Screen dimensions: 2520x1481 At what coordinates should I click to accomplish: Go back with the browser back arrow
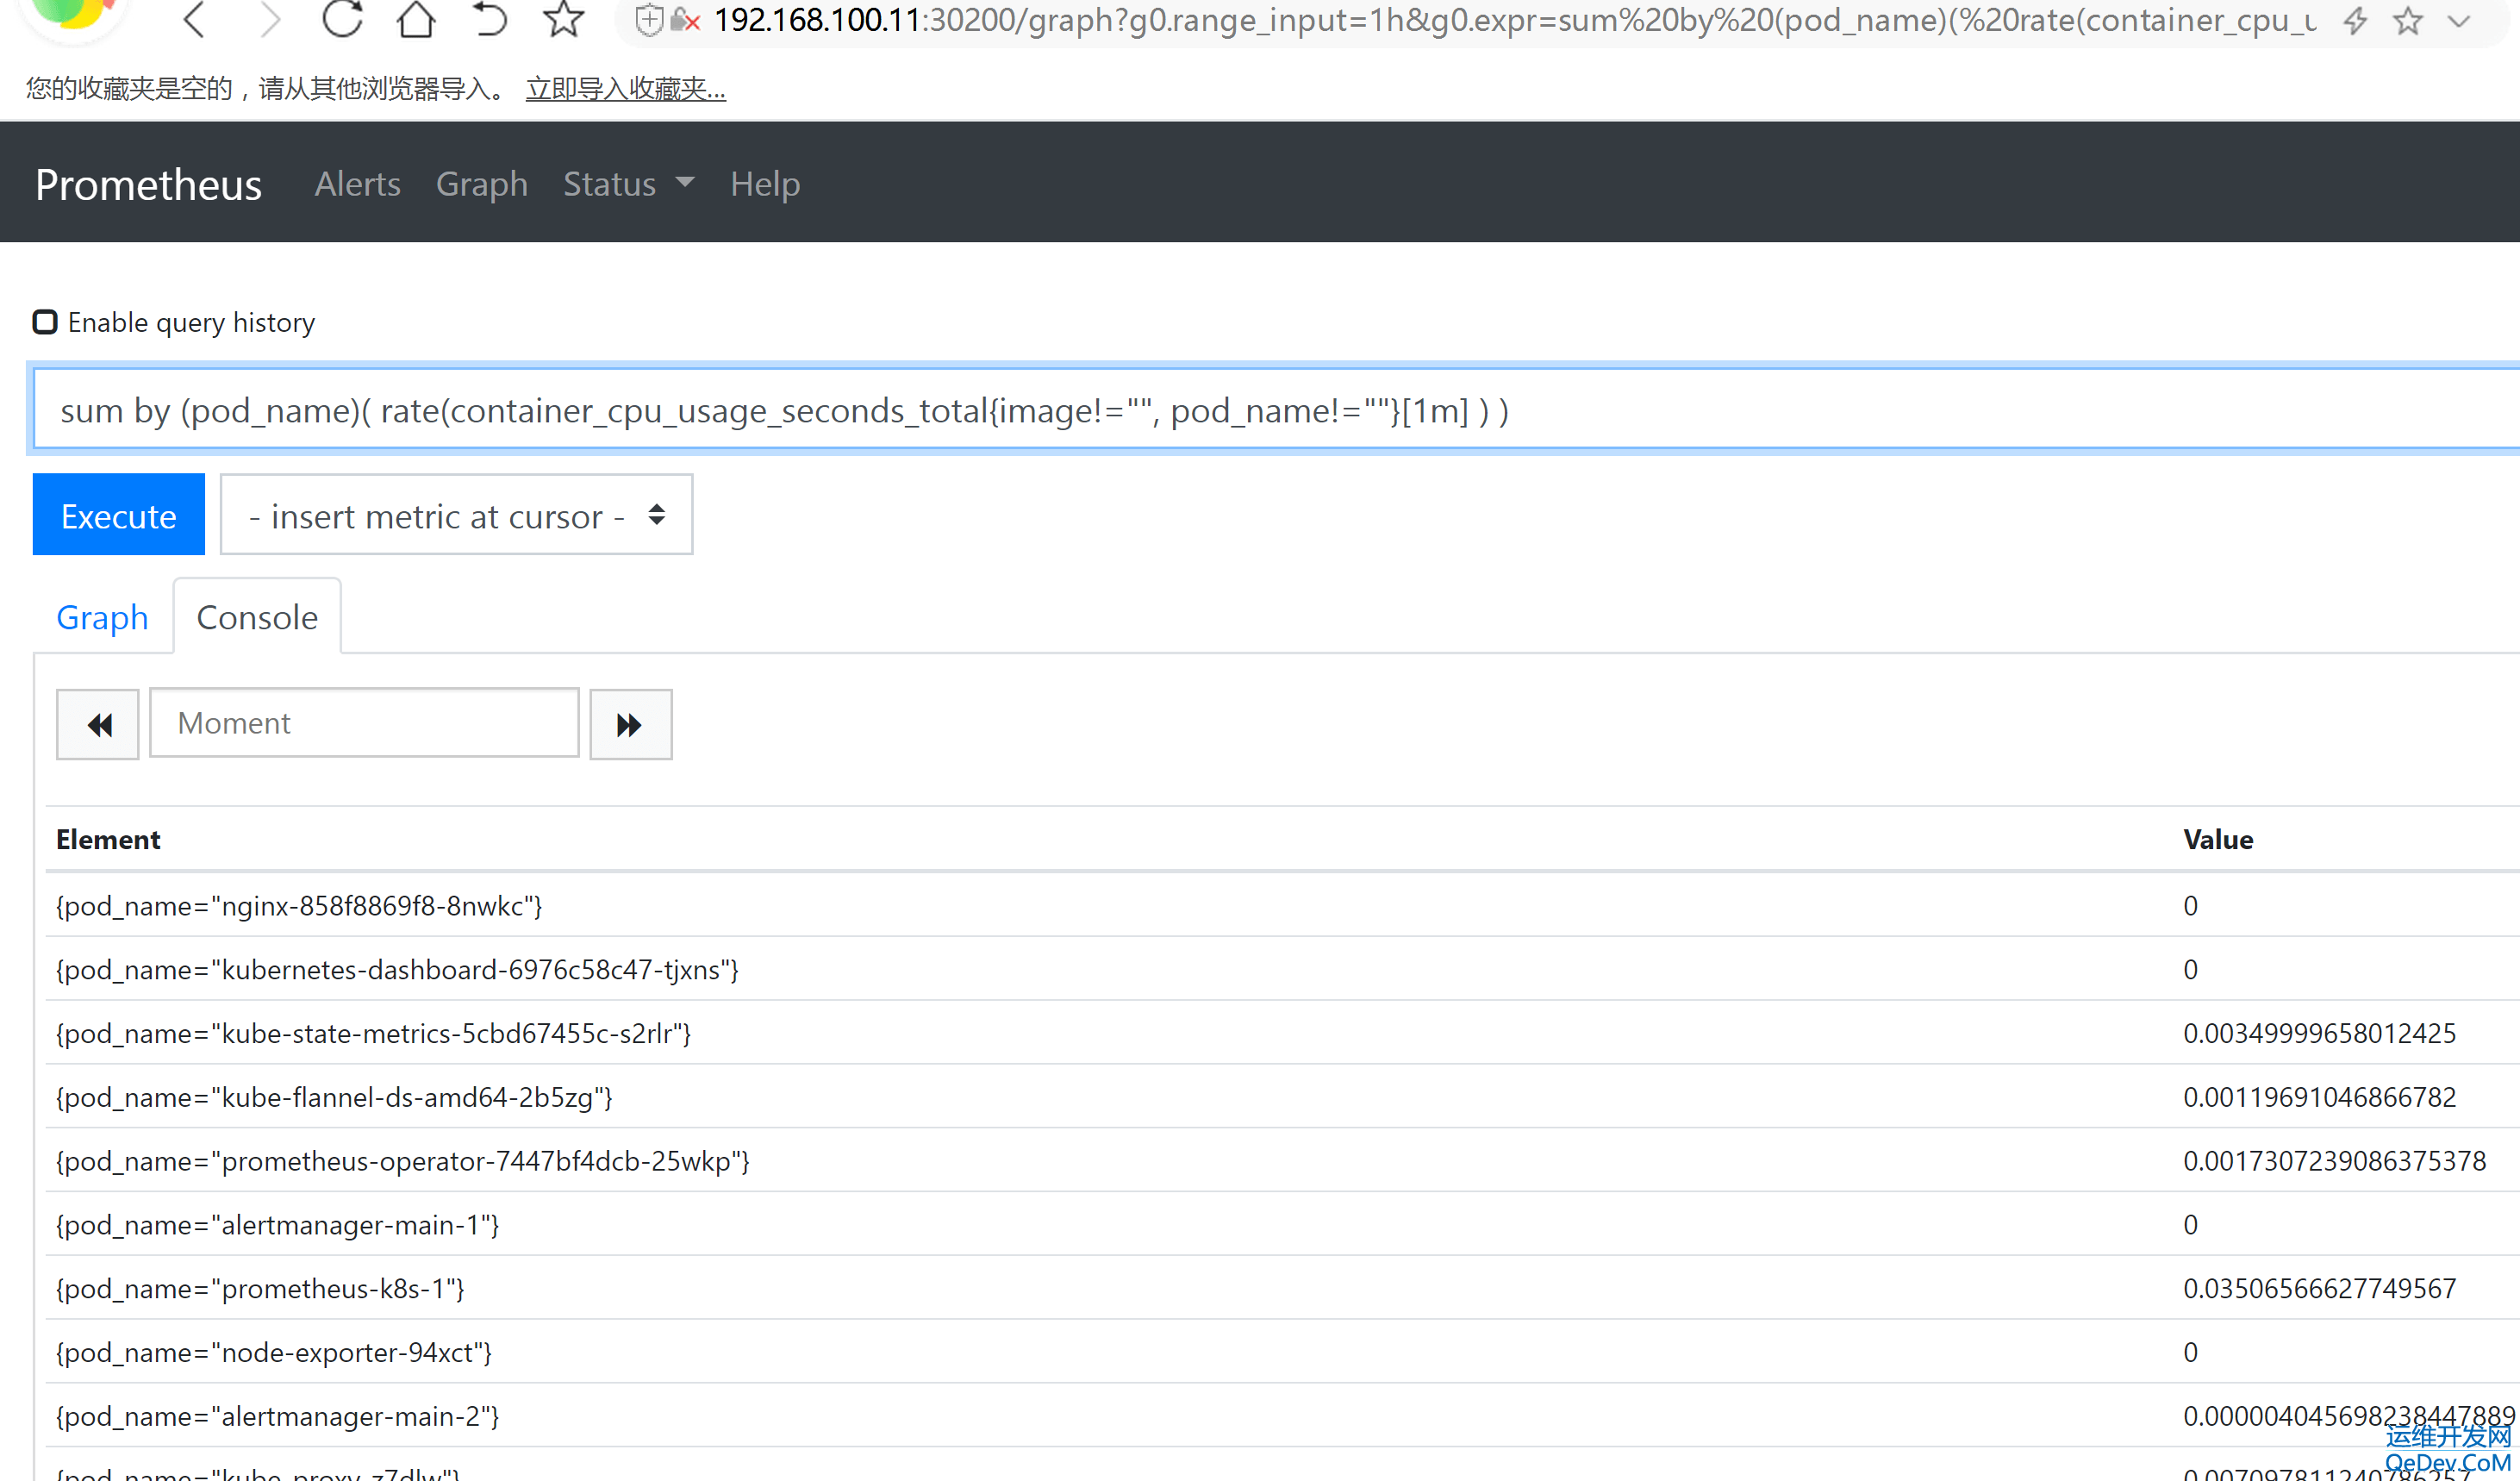click(x=195, y=19)
